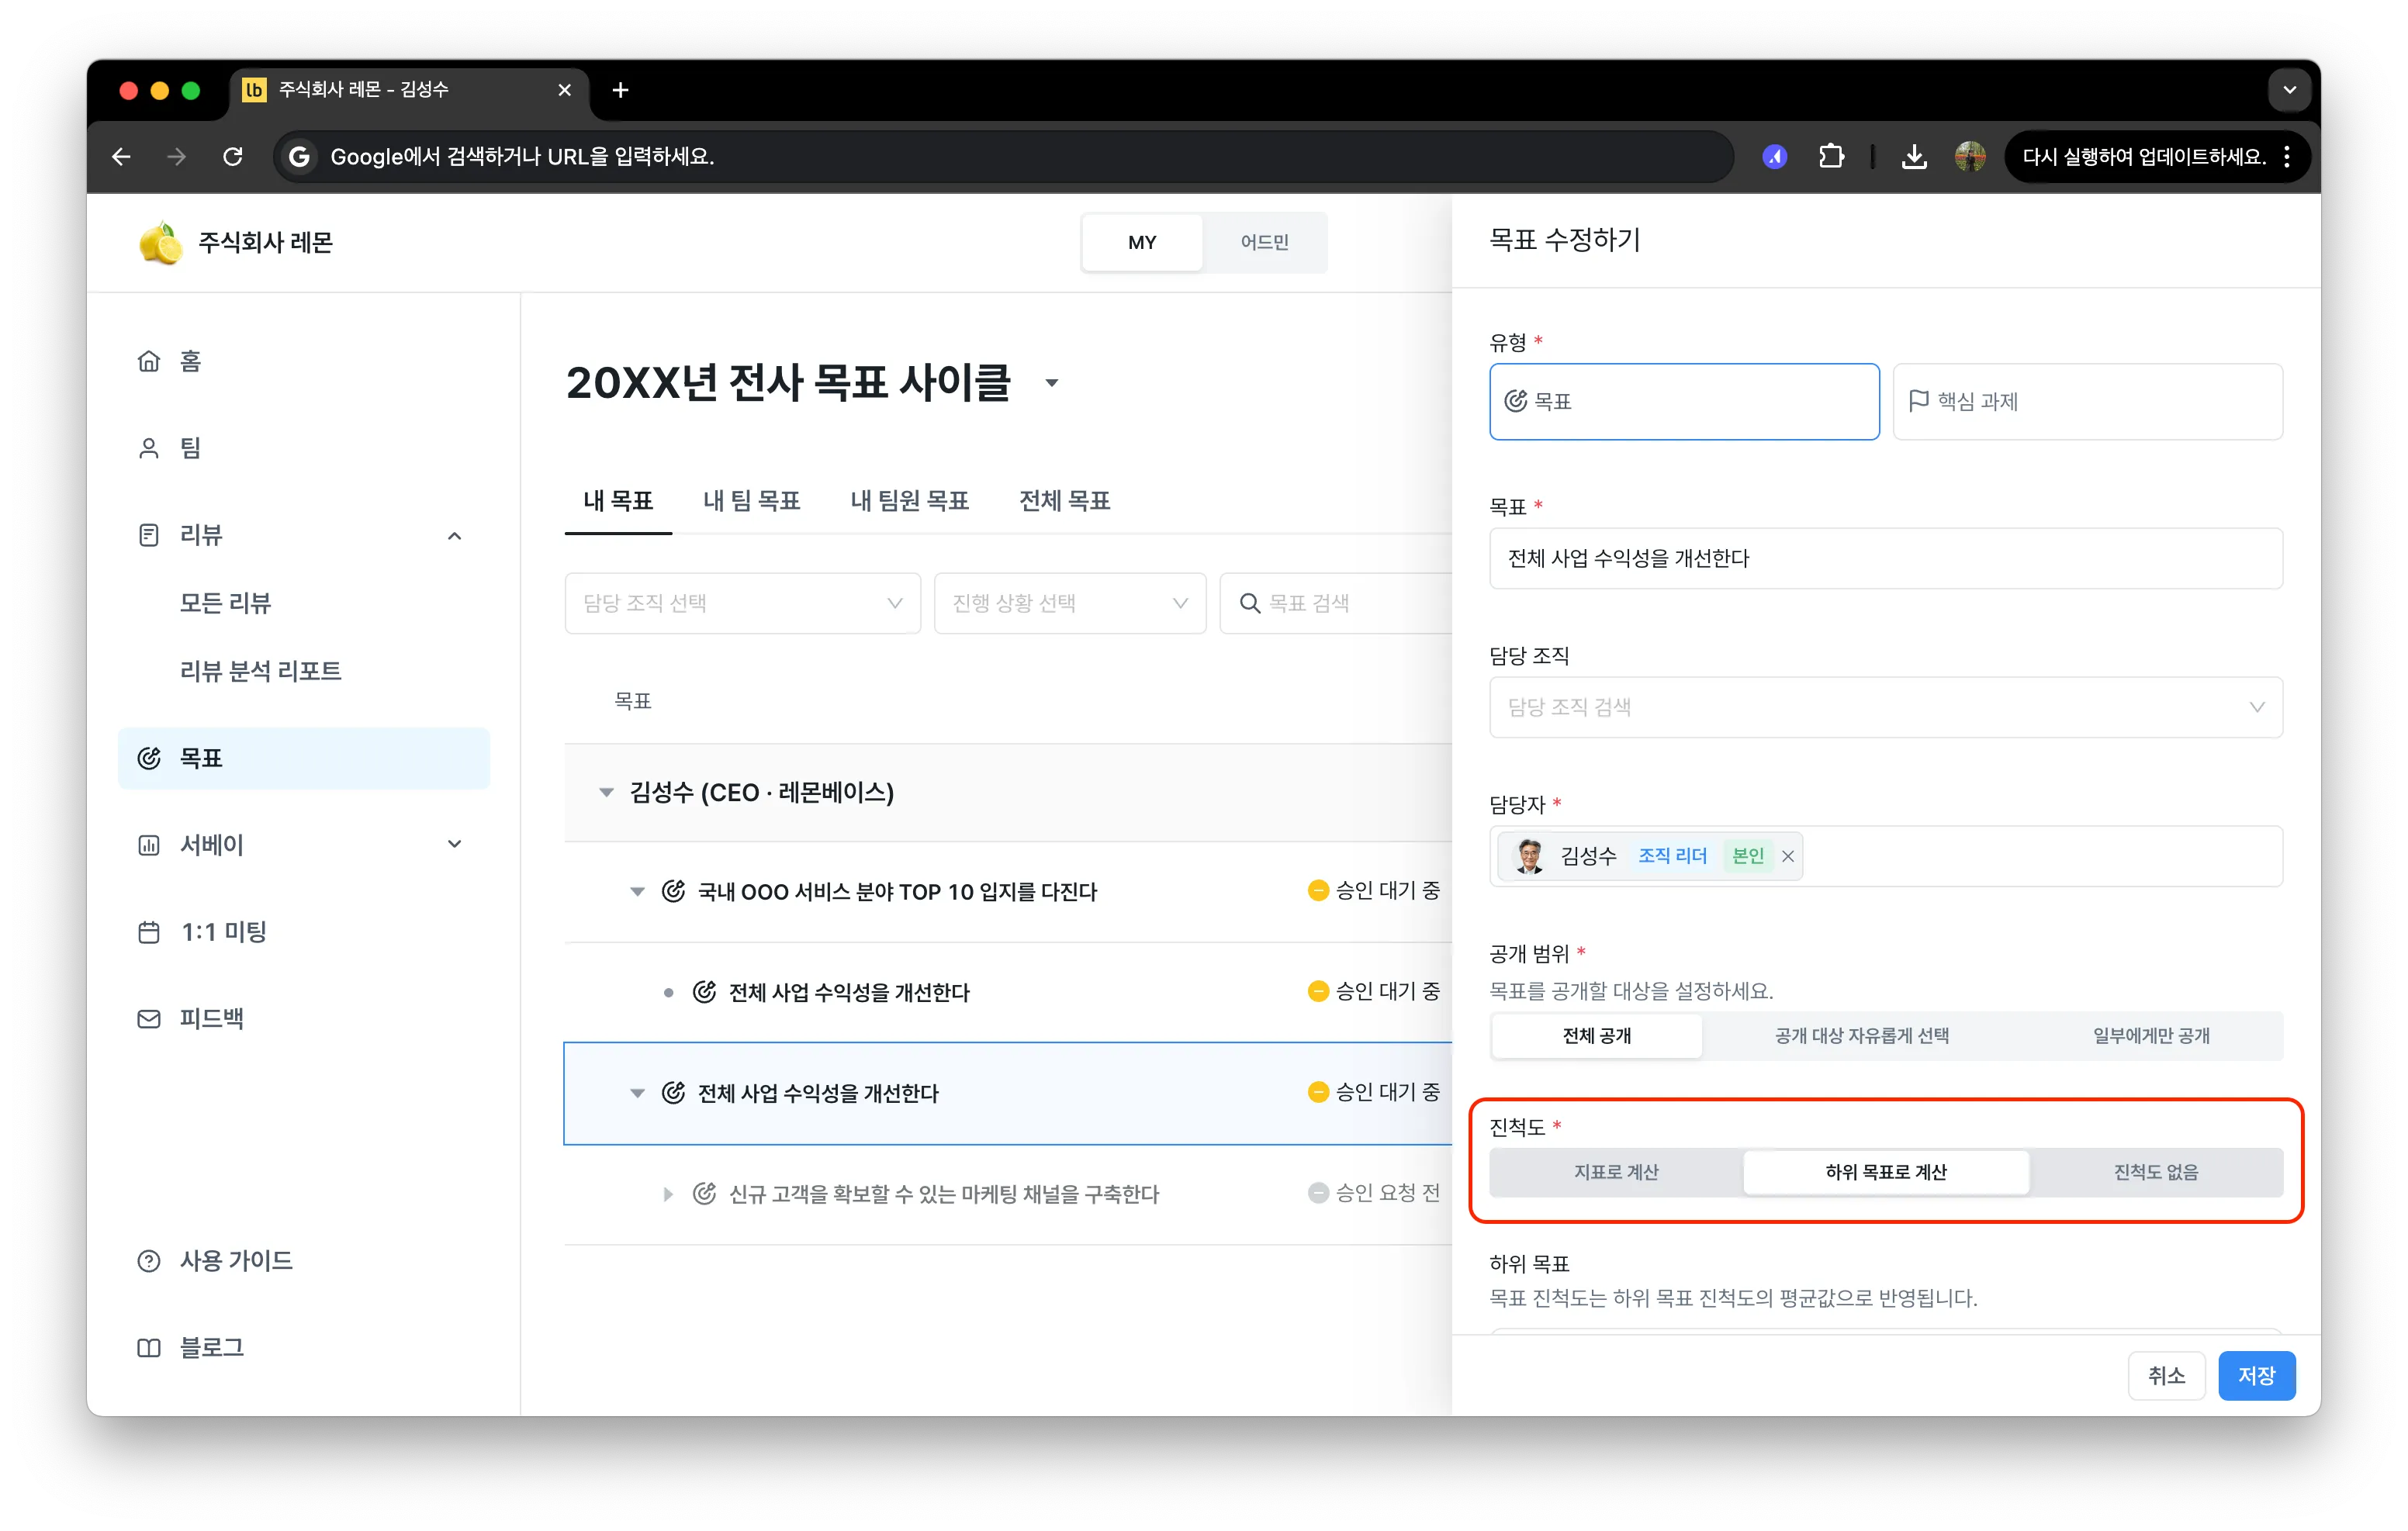Click the search icon in 목표 검색
2408x1531 pixels.
[x=1249, y=603]
